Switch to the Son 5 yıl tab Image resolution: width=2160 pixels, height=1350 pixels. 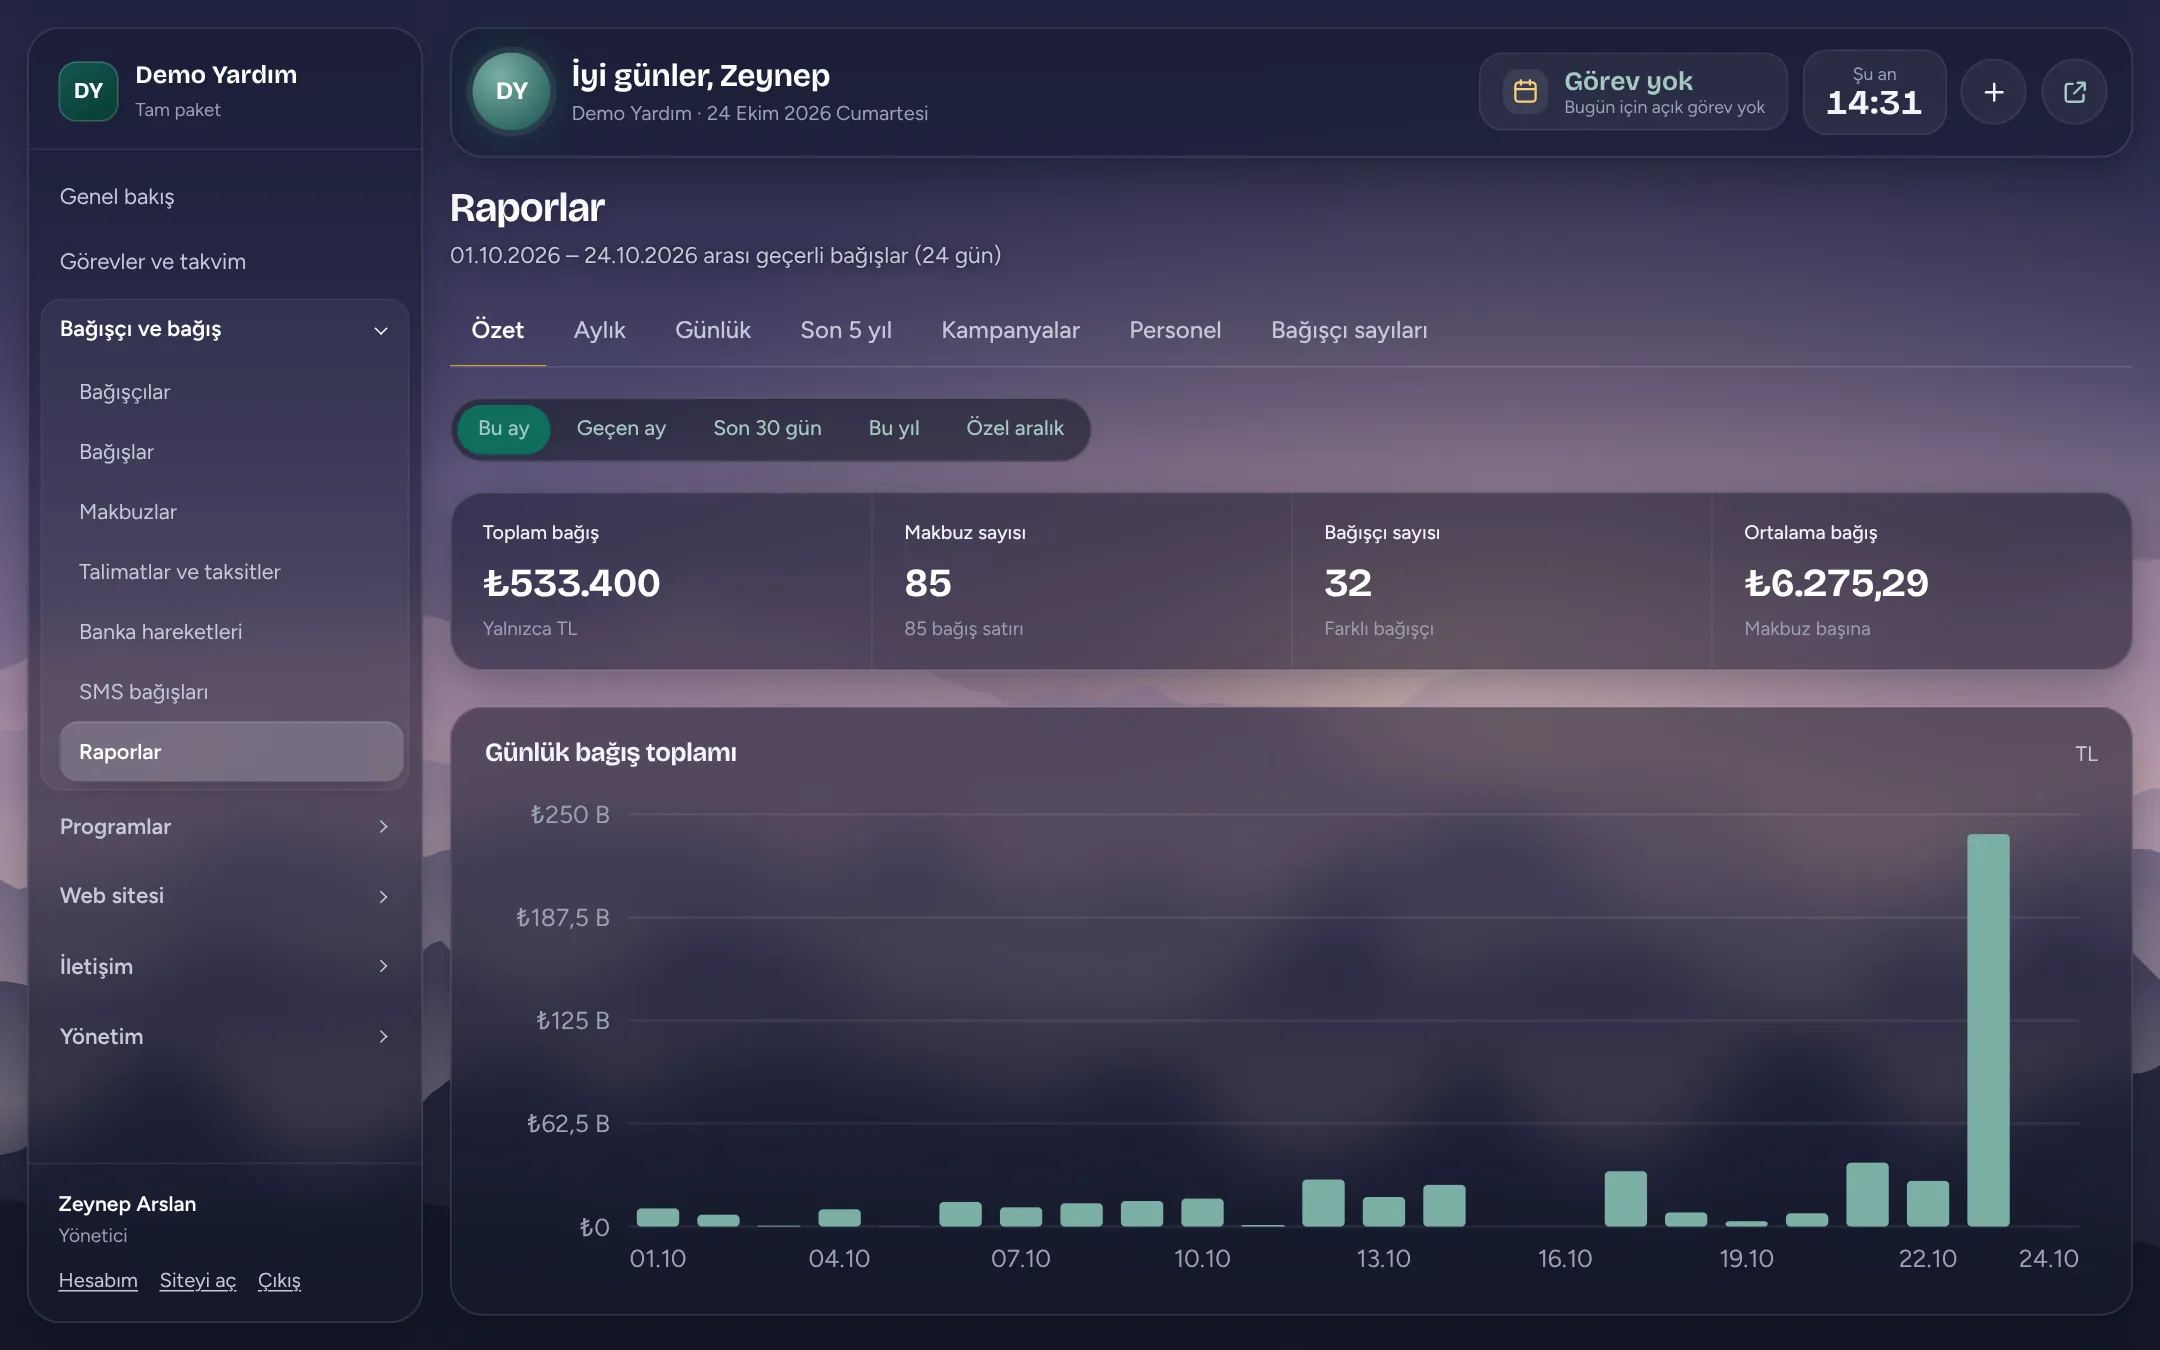846,331
